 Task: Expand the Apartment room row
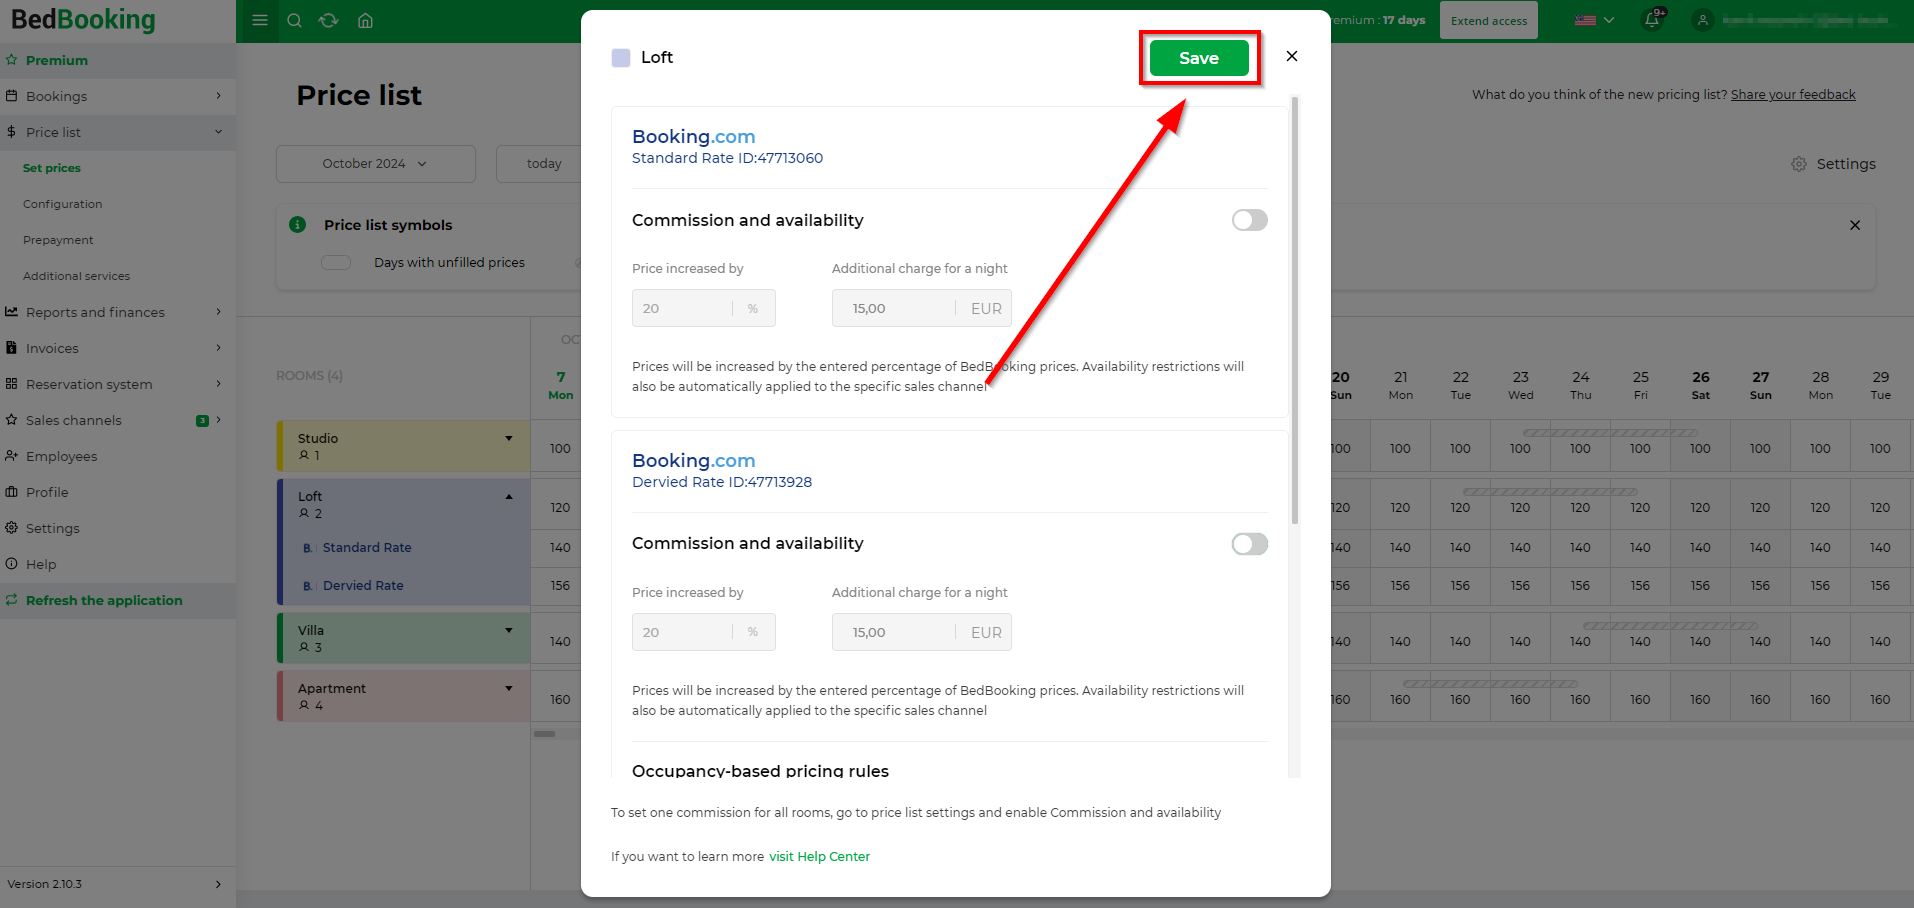[509, 688]
